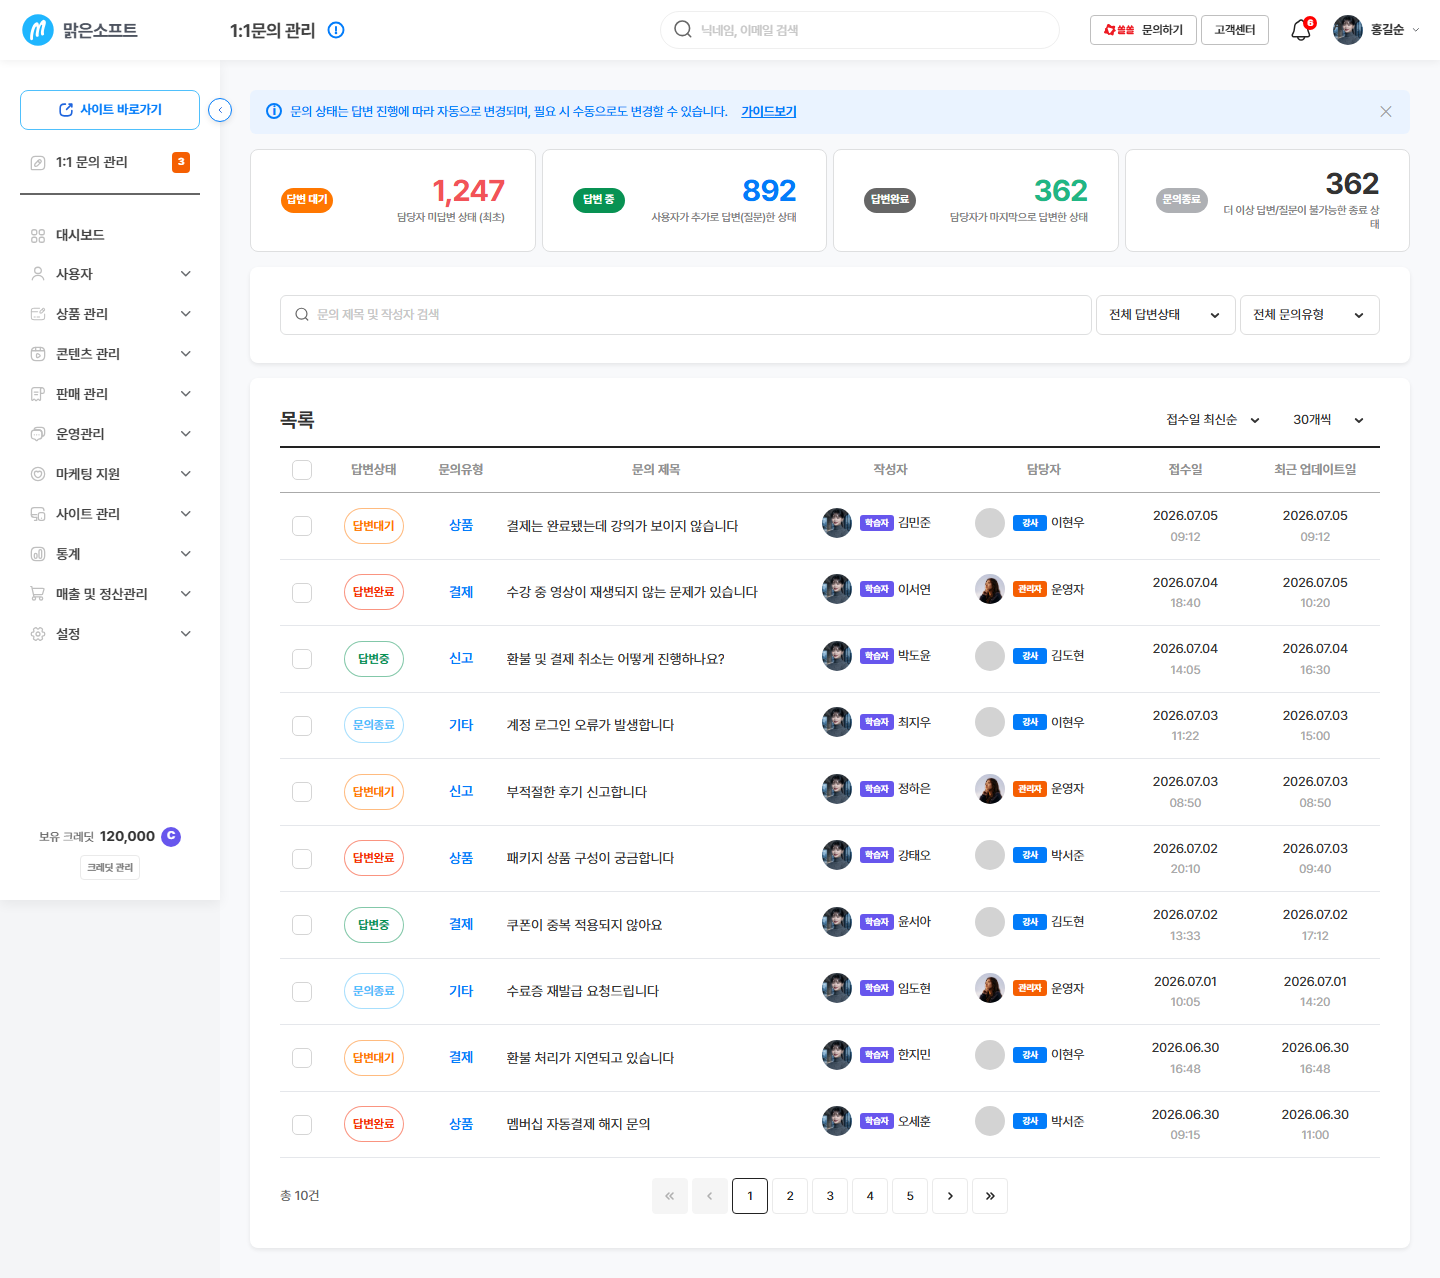The height and width of the screenshot is (1278, 1440).
Task: Click the magnifier icon in the top search bar
Action: (x=683, y=30)
